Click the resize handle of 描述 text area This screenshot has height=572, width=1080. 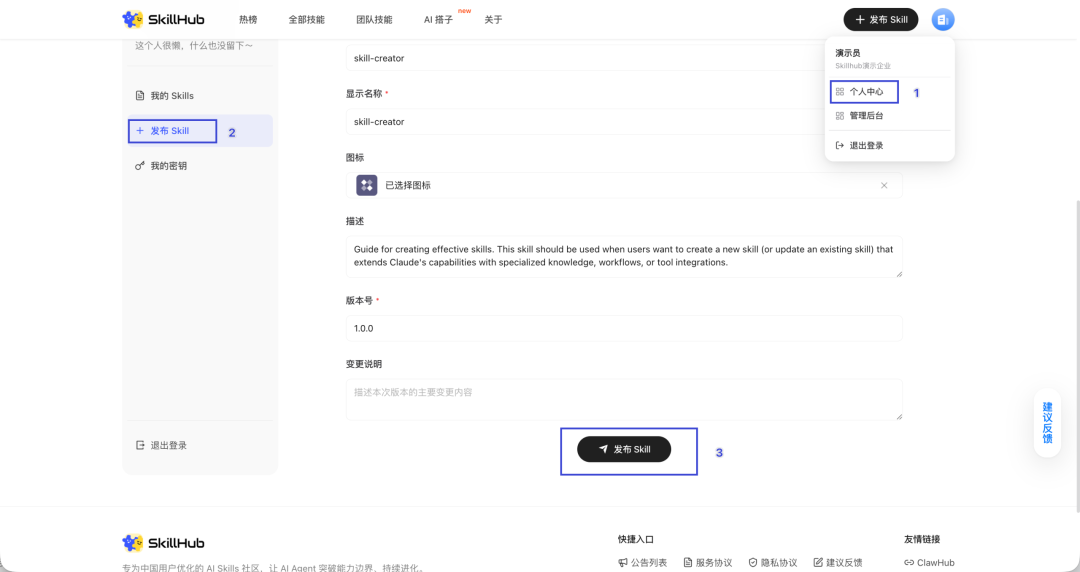[x=898, y=274]
